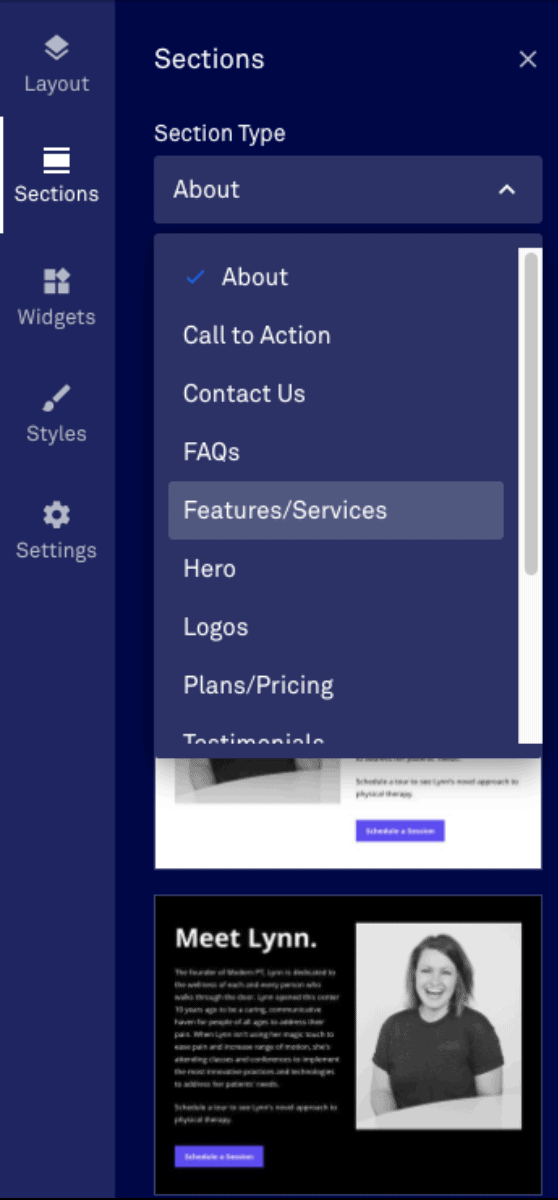Open the Settings gear icon
Screen dimensions: 558x1200
tap(56, 515)
